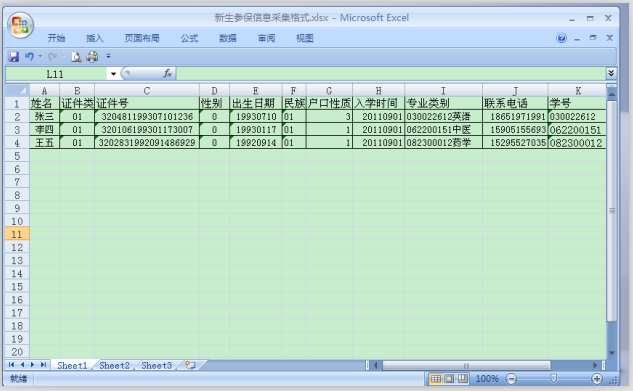
Task: Switch to Sheet2 worksheet tab
Action: (x=114, y=366)
